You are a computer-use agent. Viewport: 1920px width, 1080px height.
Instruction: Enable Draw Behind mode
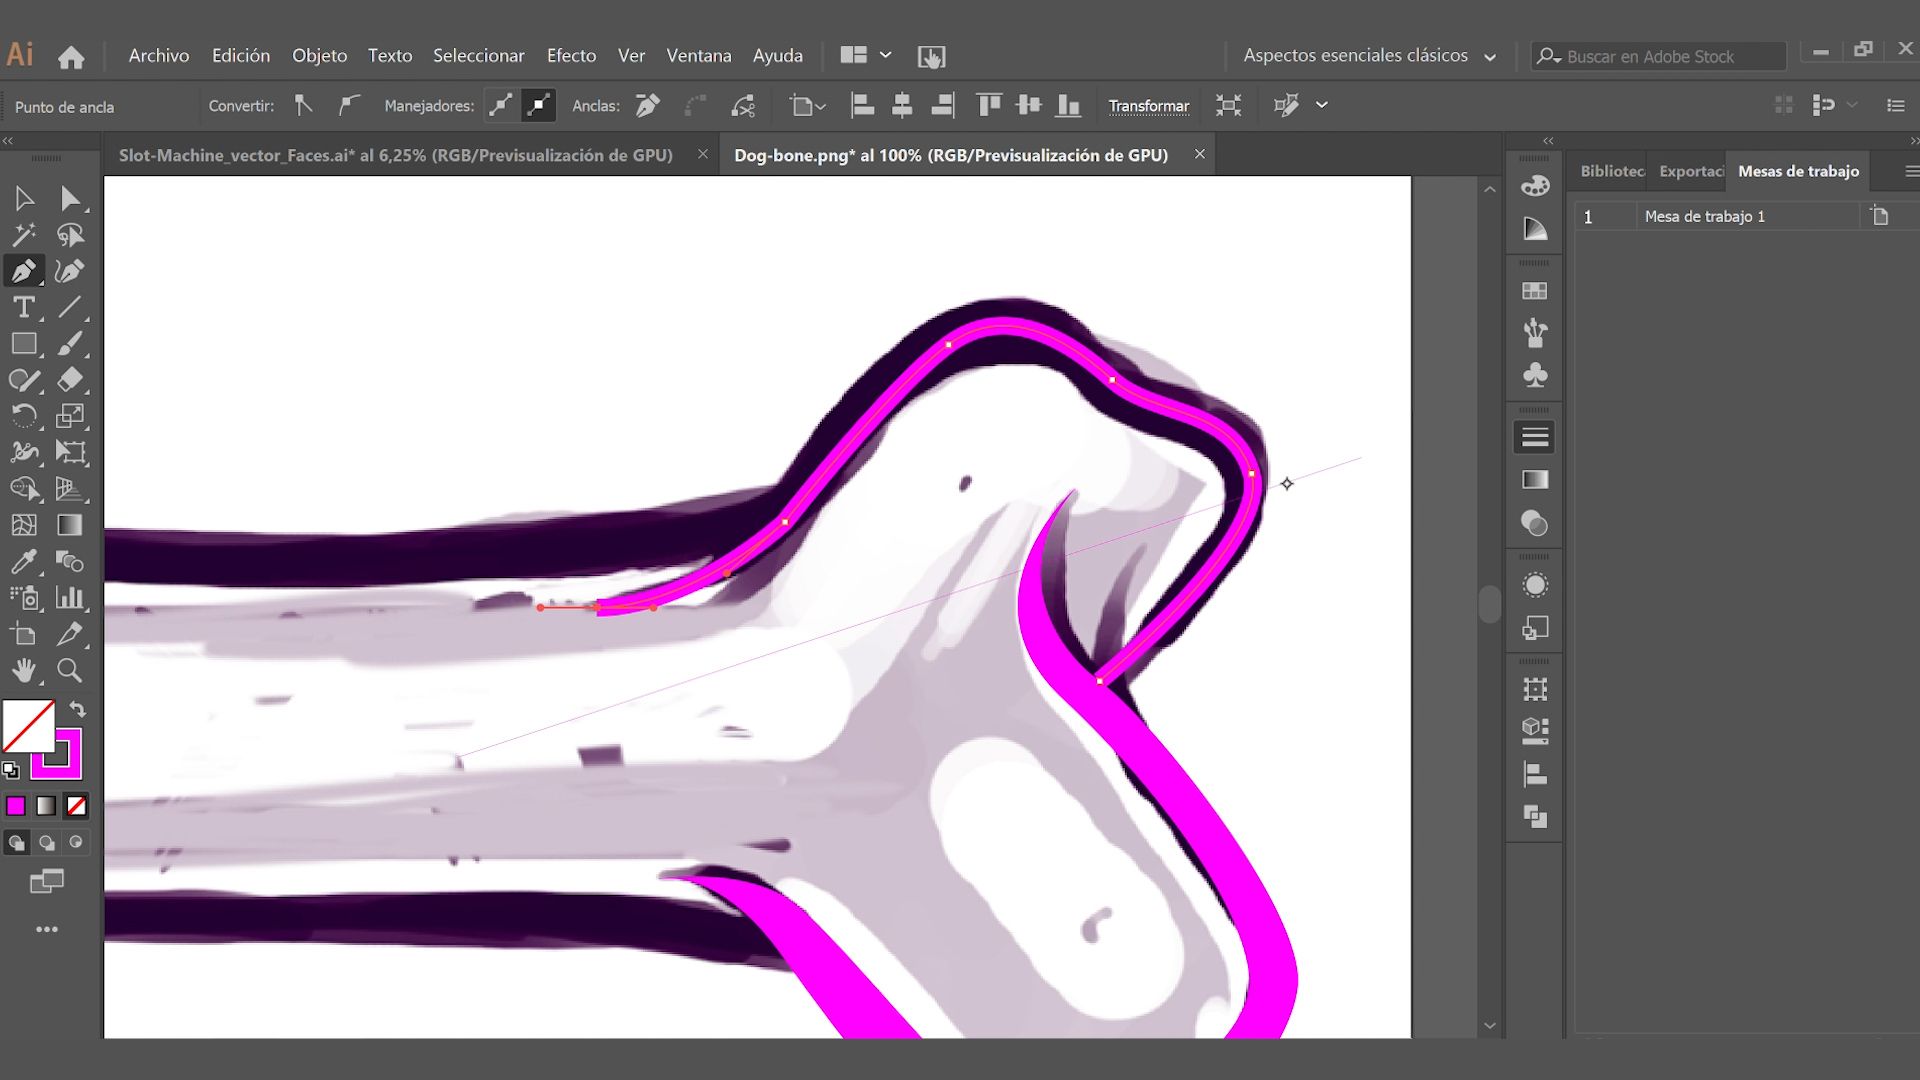coord(46,843)
